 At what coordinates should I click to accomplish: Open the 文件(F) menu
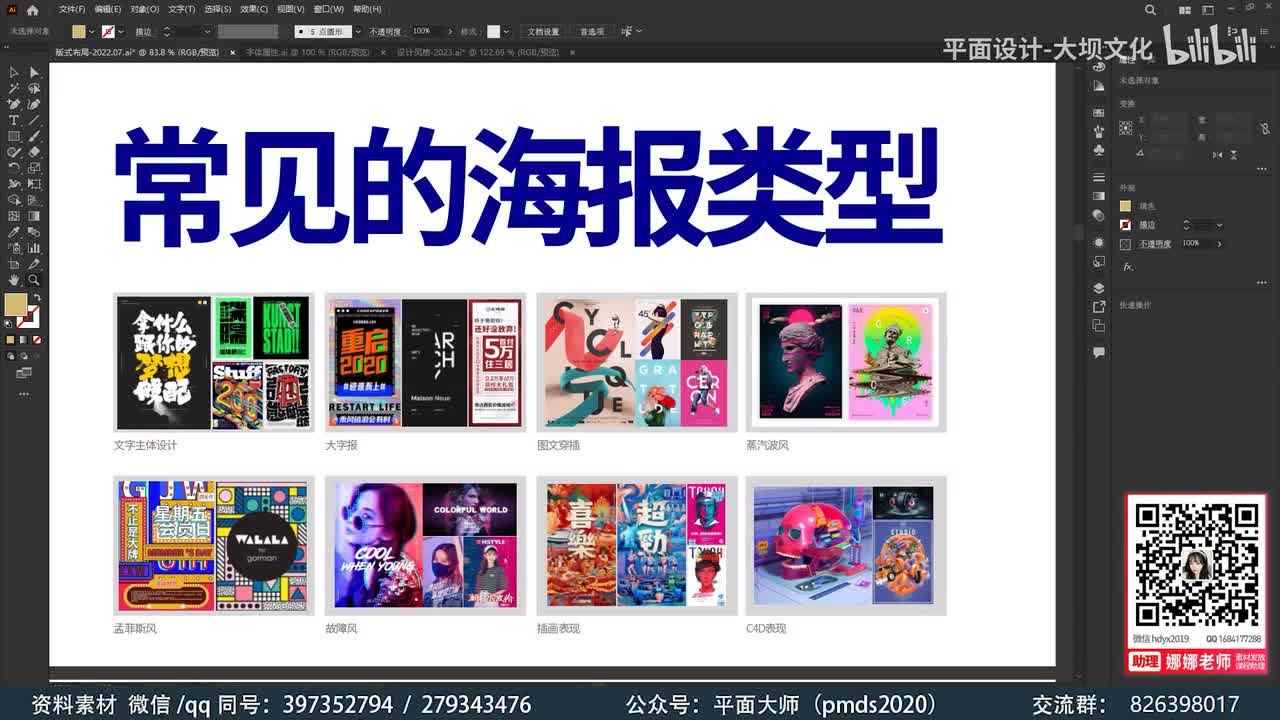point(72,9)
